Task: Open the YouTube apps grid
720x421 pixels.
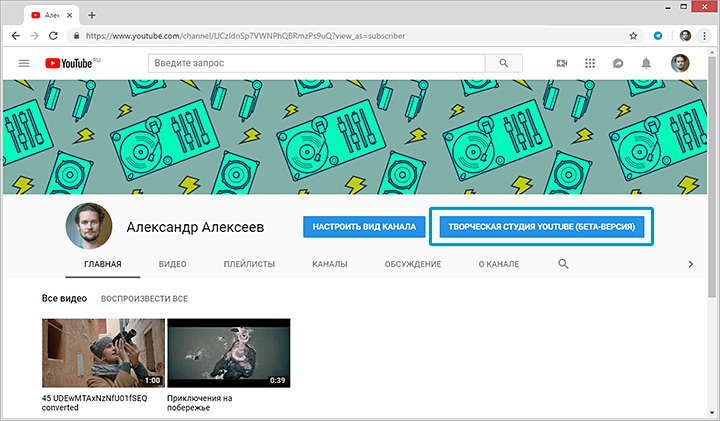Action: point(590,63)
